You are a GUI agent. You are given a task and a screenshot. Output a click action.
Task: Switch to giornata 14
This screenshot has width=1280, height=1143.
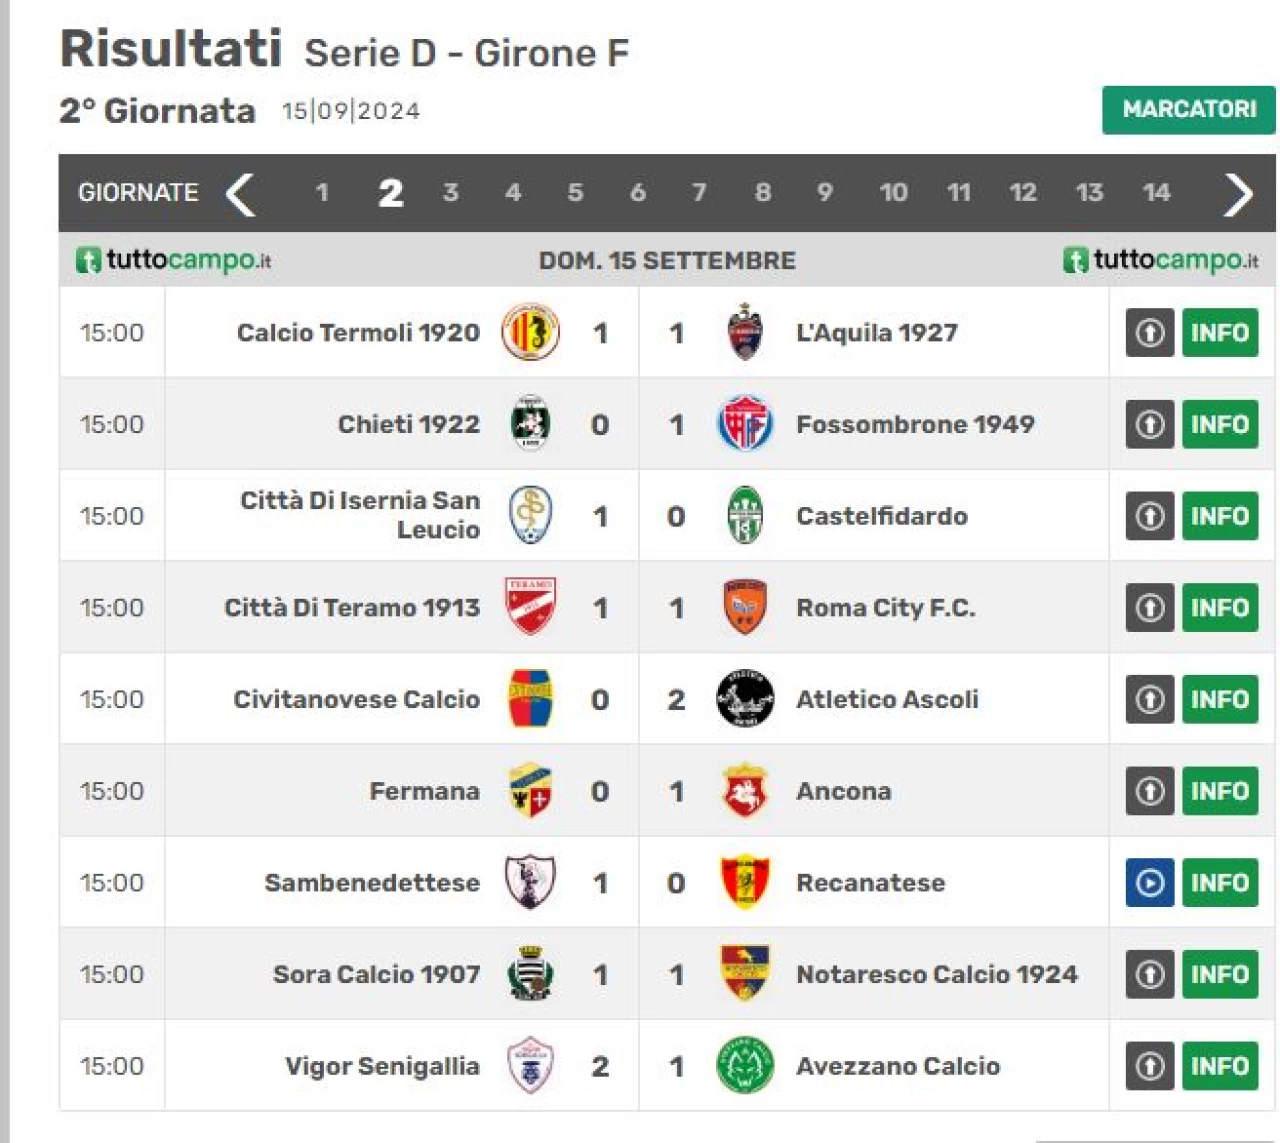[1156, 192]
